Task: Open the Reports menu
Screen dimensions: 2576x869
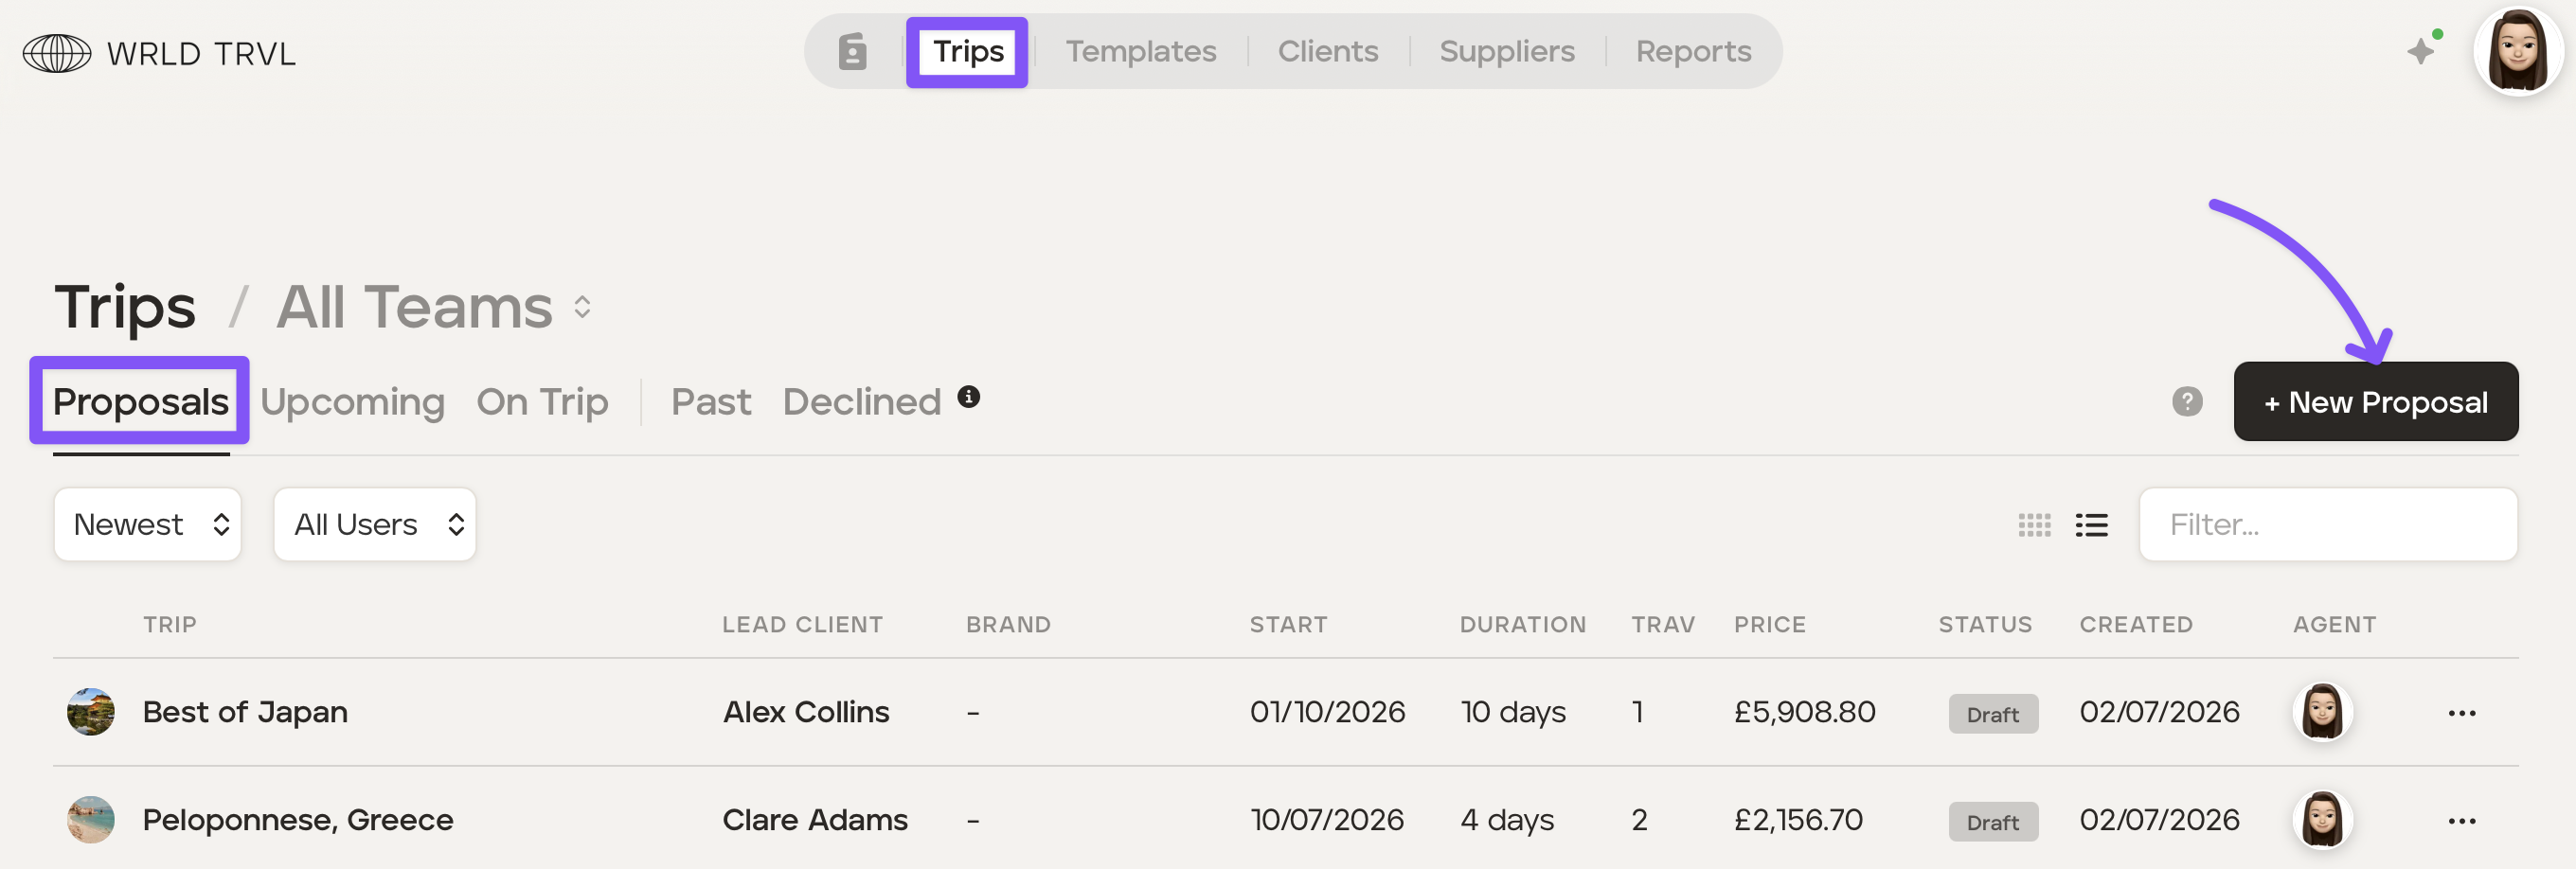Action: (1693, 51)
